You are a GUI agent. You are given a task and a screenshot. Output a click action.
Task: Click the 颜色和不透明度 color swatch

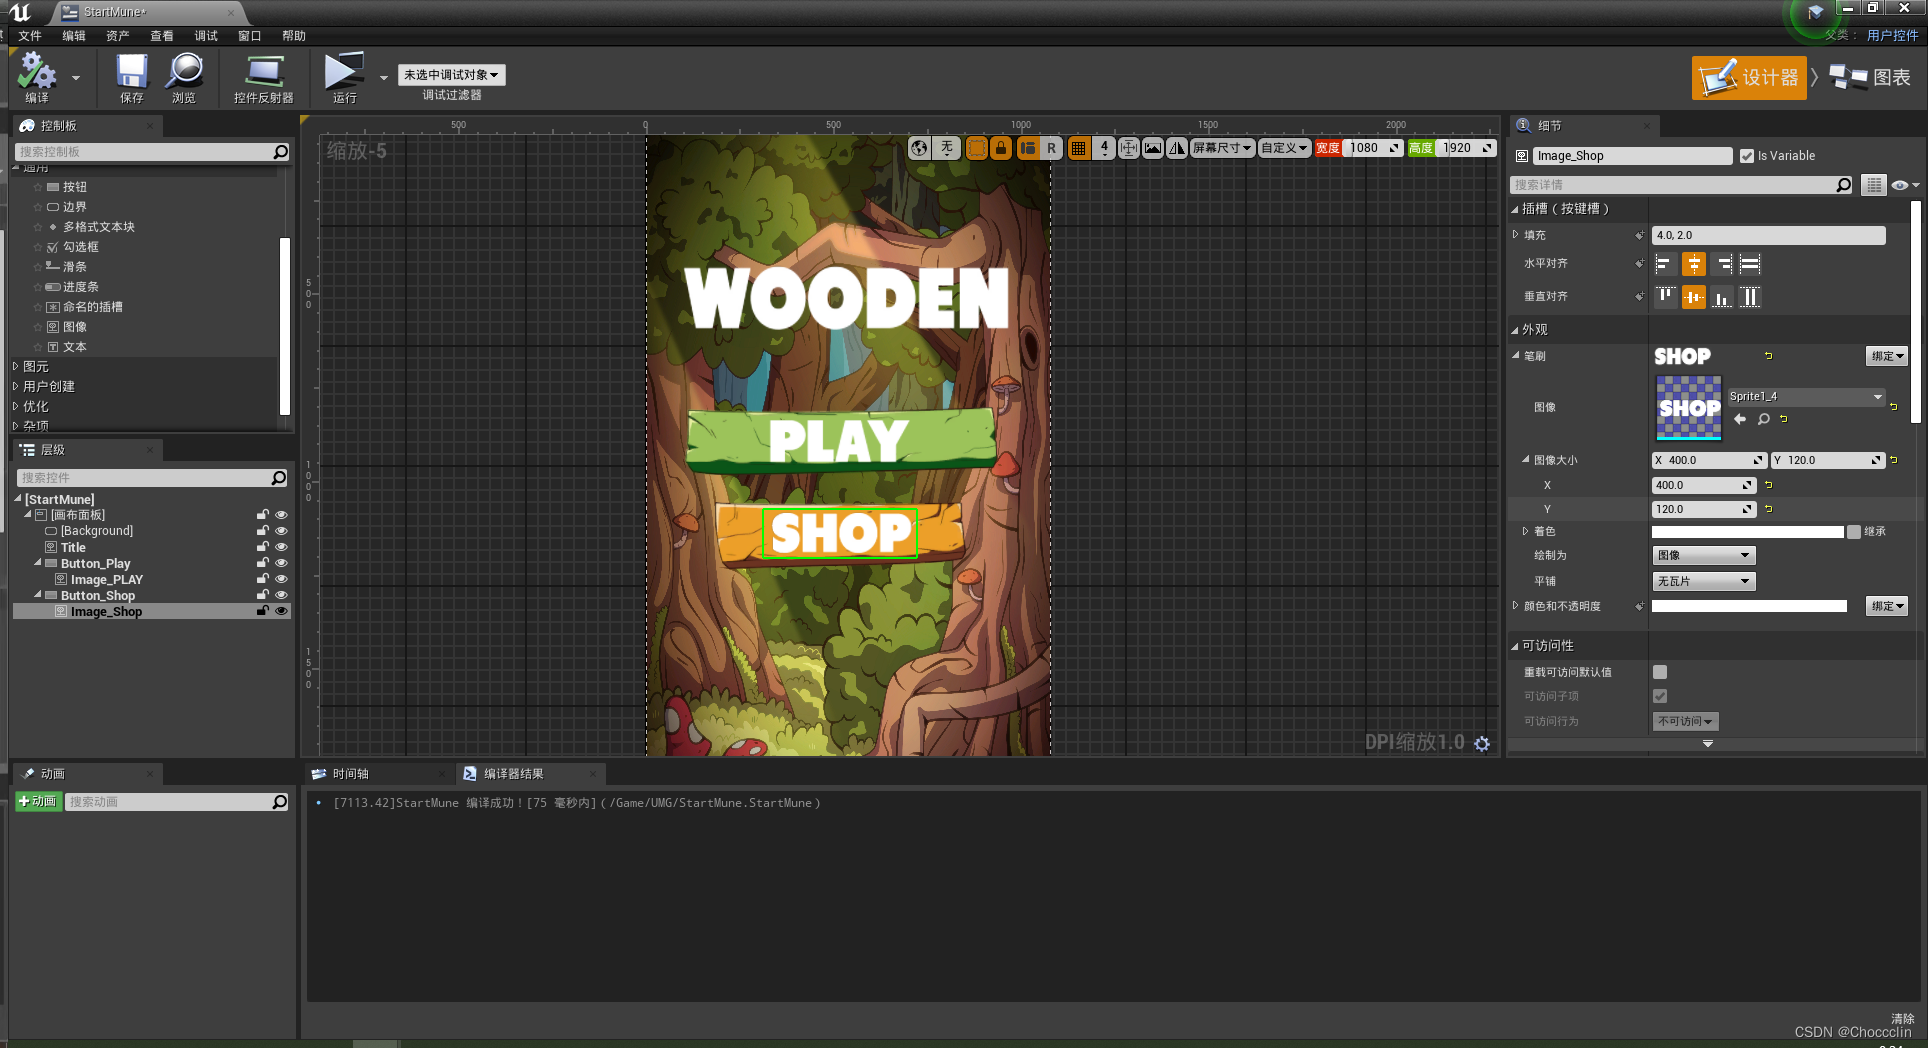tap(1749, 606)
